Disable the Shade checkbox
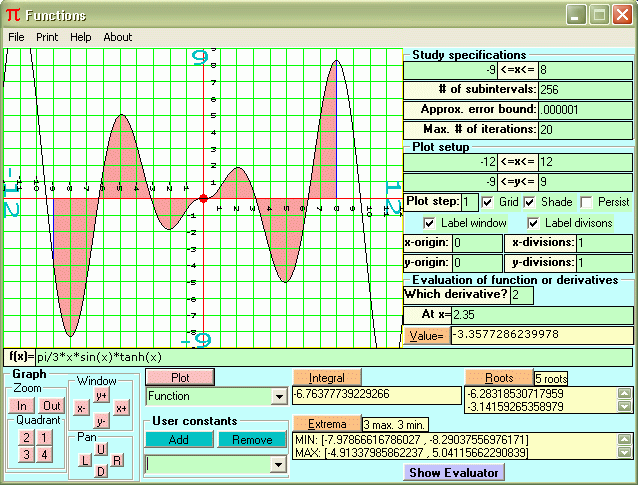 [530, 202]
